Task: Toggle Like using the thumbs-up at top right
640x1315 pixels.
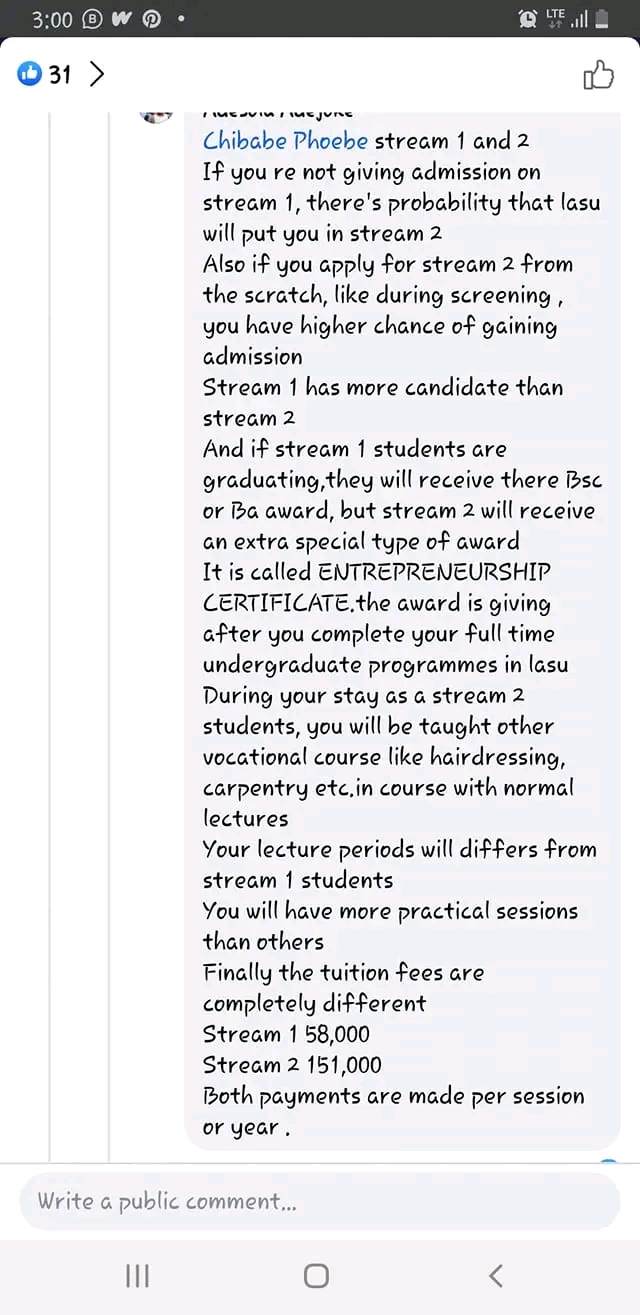Action: (599, 74)
